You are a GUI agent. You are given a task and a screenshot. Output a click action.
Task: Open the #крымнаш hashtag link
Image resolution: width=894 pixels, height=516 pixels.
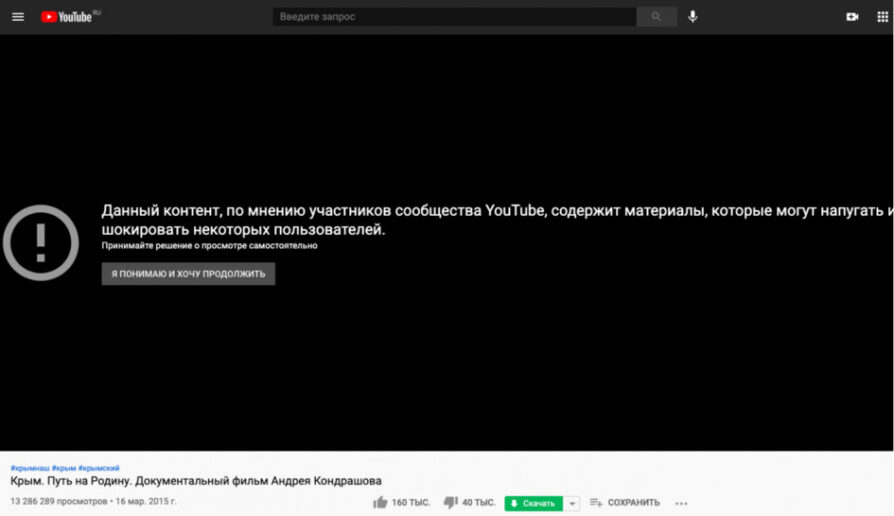click(x=30, y=468)
